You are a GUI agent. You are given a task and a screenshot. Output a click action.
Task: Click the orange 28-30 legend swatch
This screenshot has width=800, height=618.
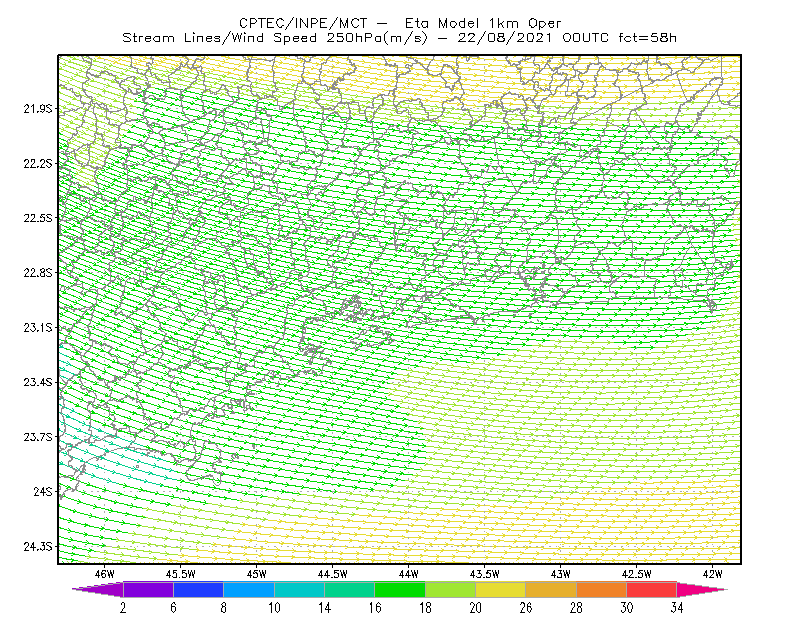[x=601, y=589]
